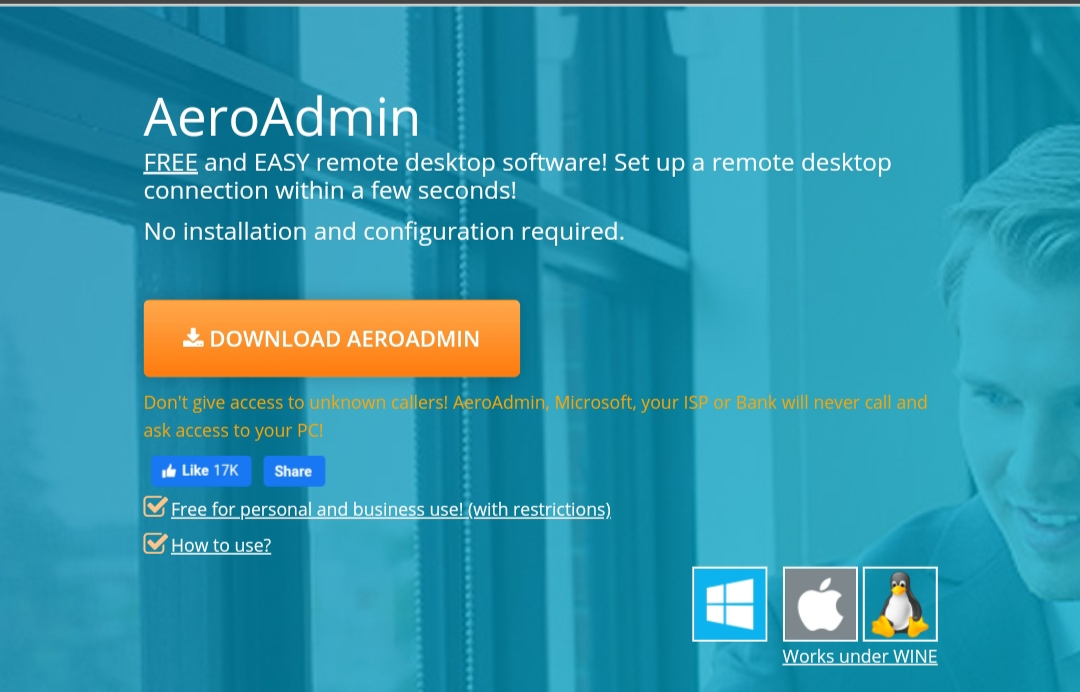Click the Linux Tux penguin icon
The image size is (1080, 692).
(899, 603)
